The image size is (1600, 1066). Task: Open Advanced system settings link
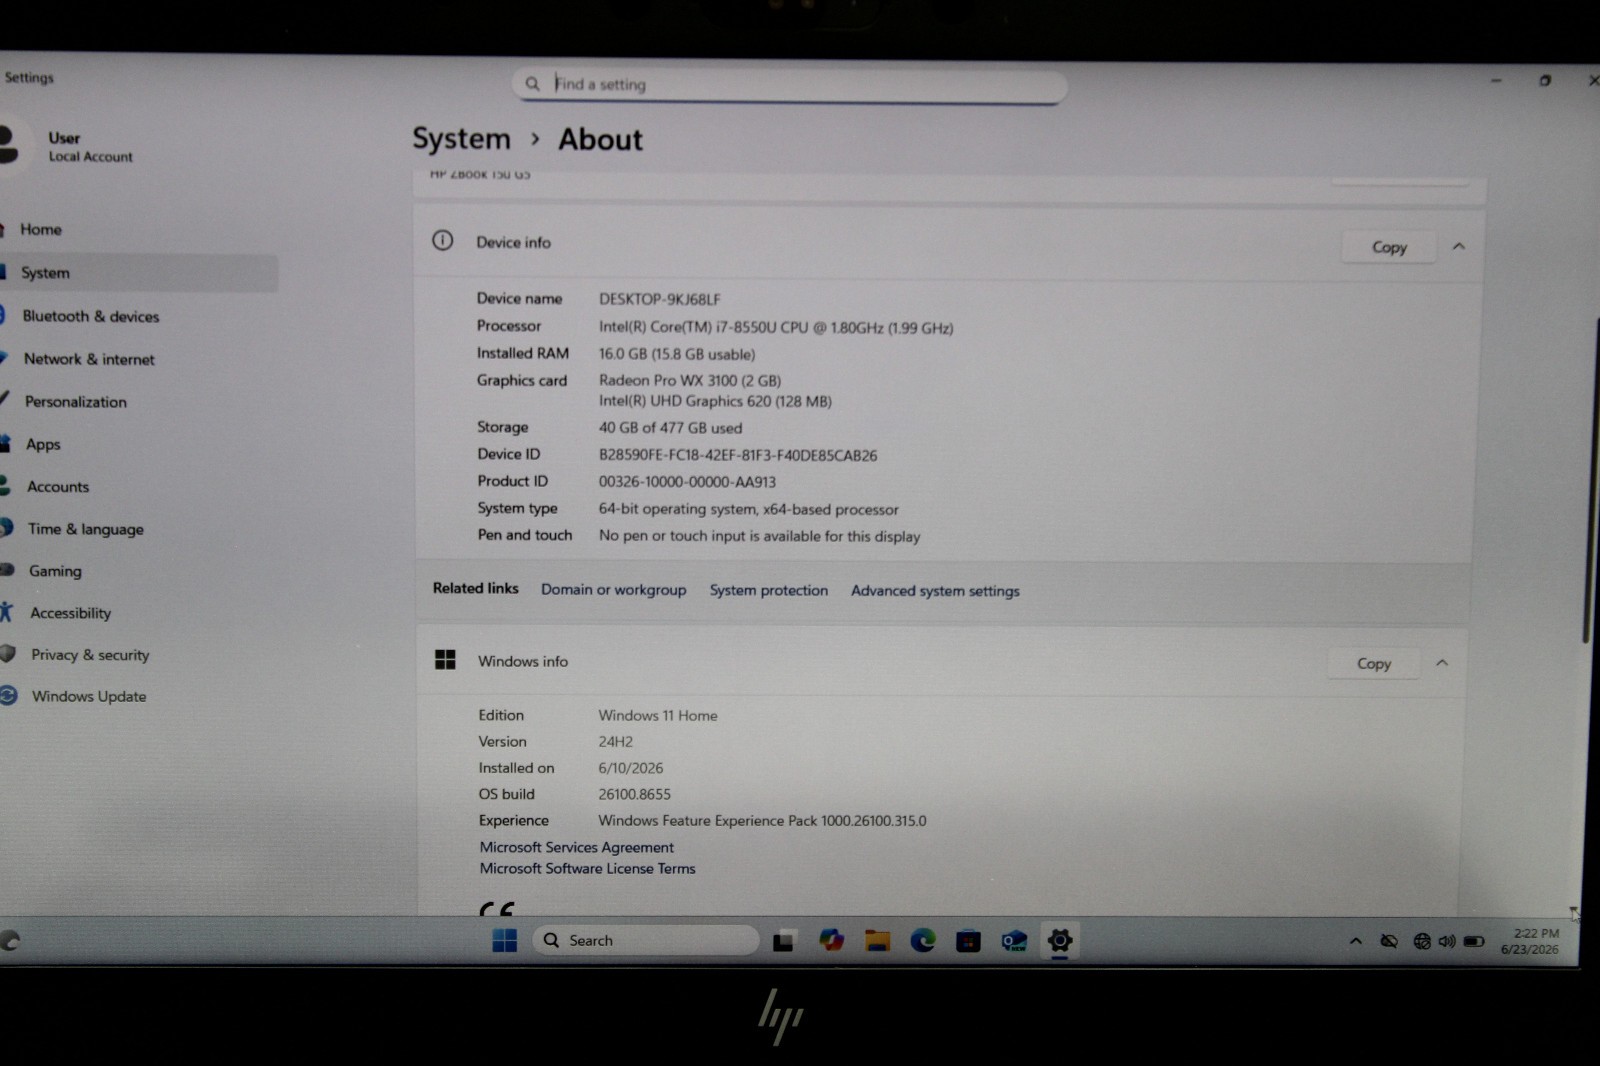click(x=935, y=591)
